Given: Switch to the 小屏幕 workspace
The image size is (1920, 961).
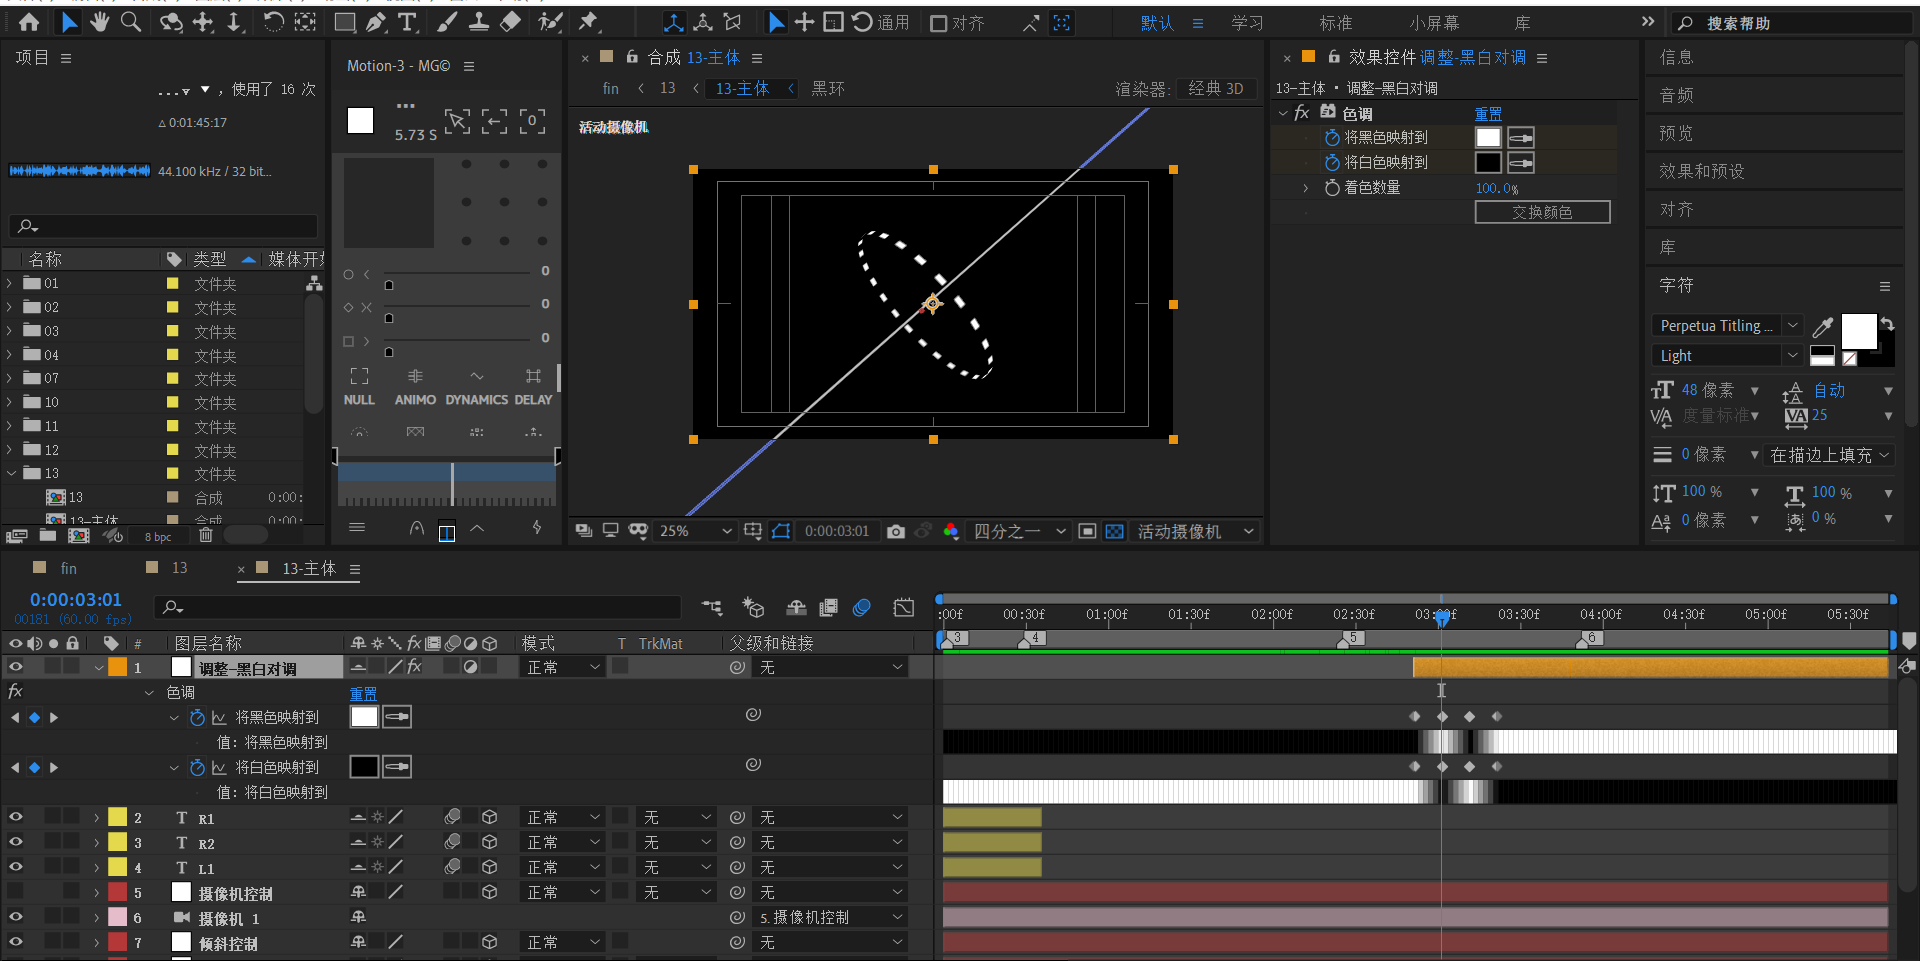Looking at the screenshot, I should 1434,23.
